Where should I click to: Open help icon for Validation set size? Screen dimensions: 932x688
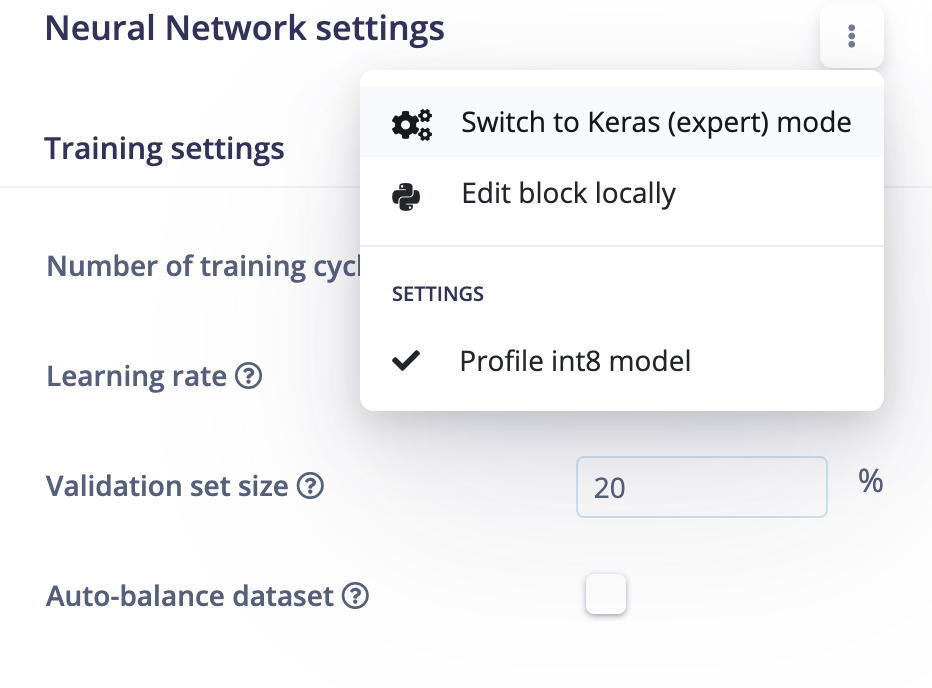tap(310, 486)
